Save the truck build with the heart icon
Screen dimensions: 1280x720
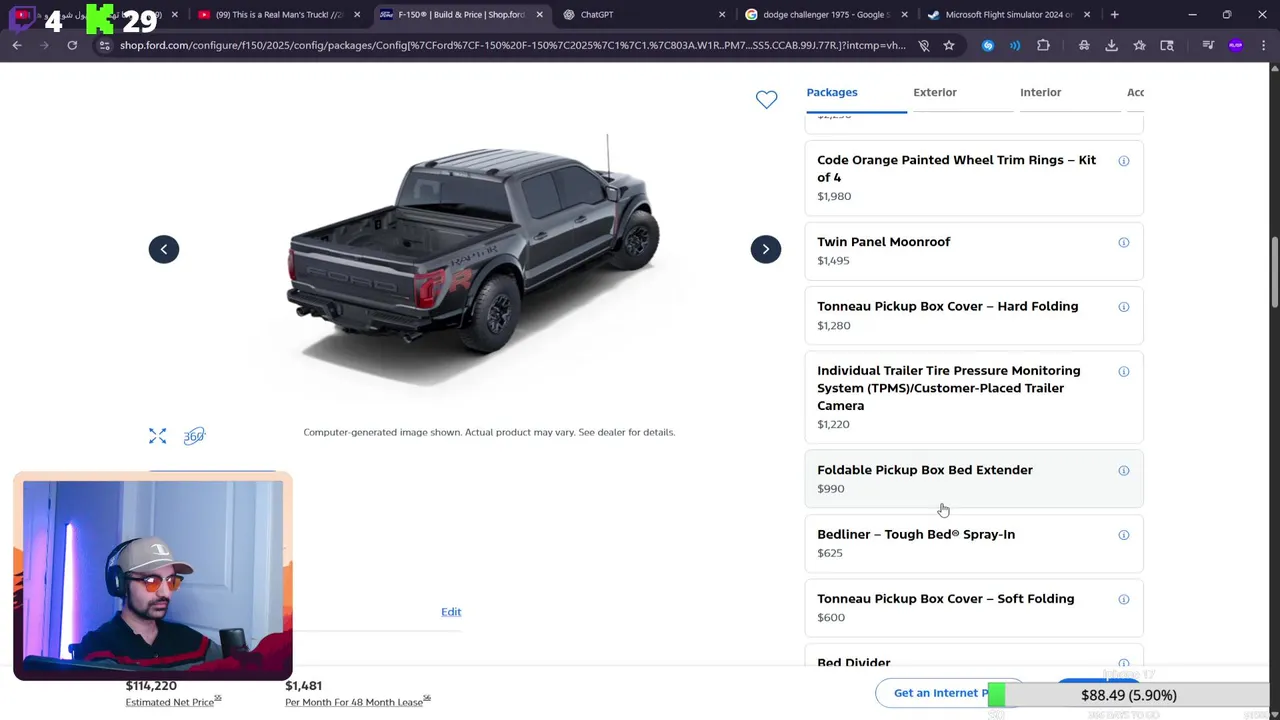(x=766, y=99)
